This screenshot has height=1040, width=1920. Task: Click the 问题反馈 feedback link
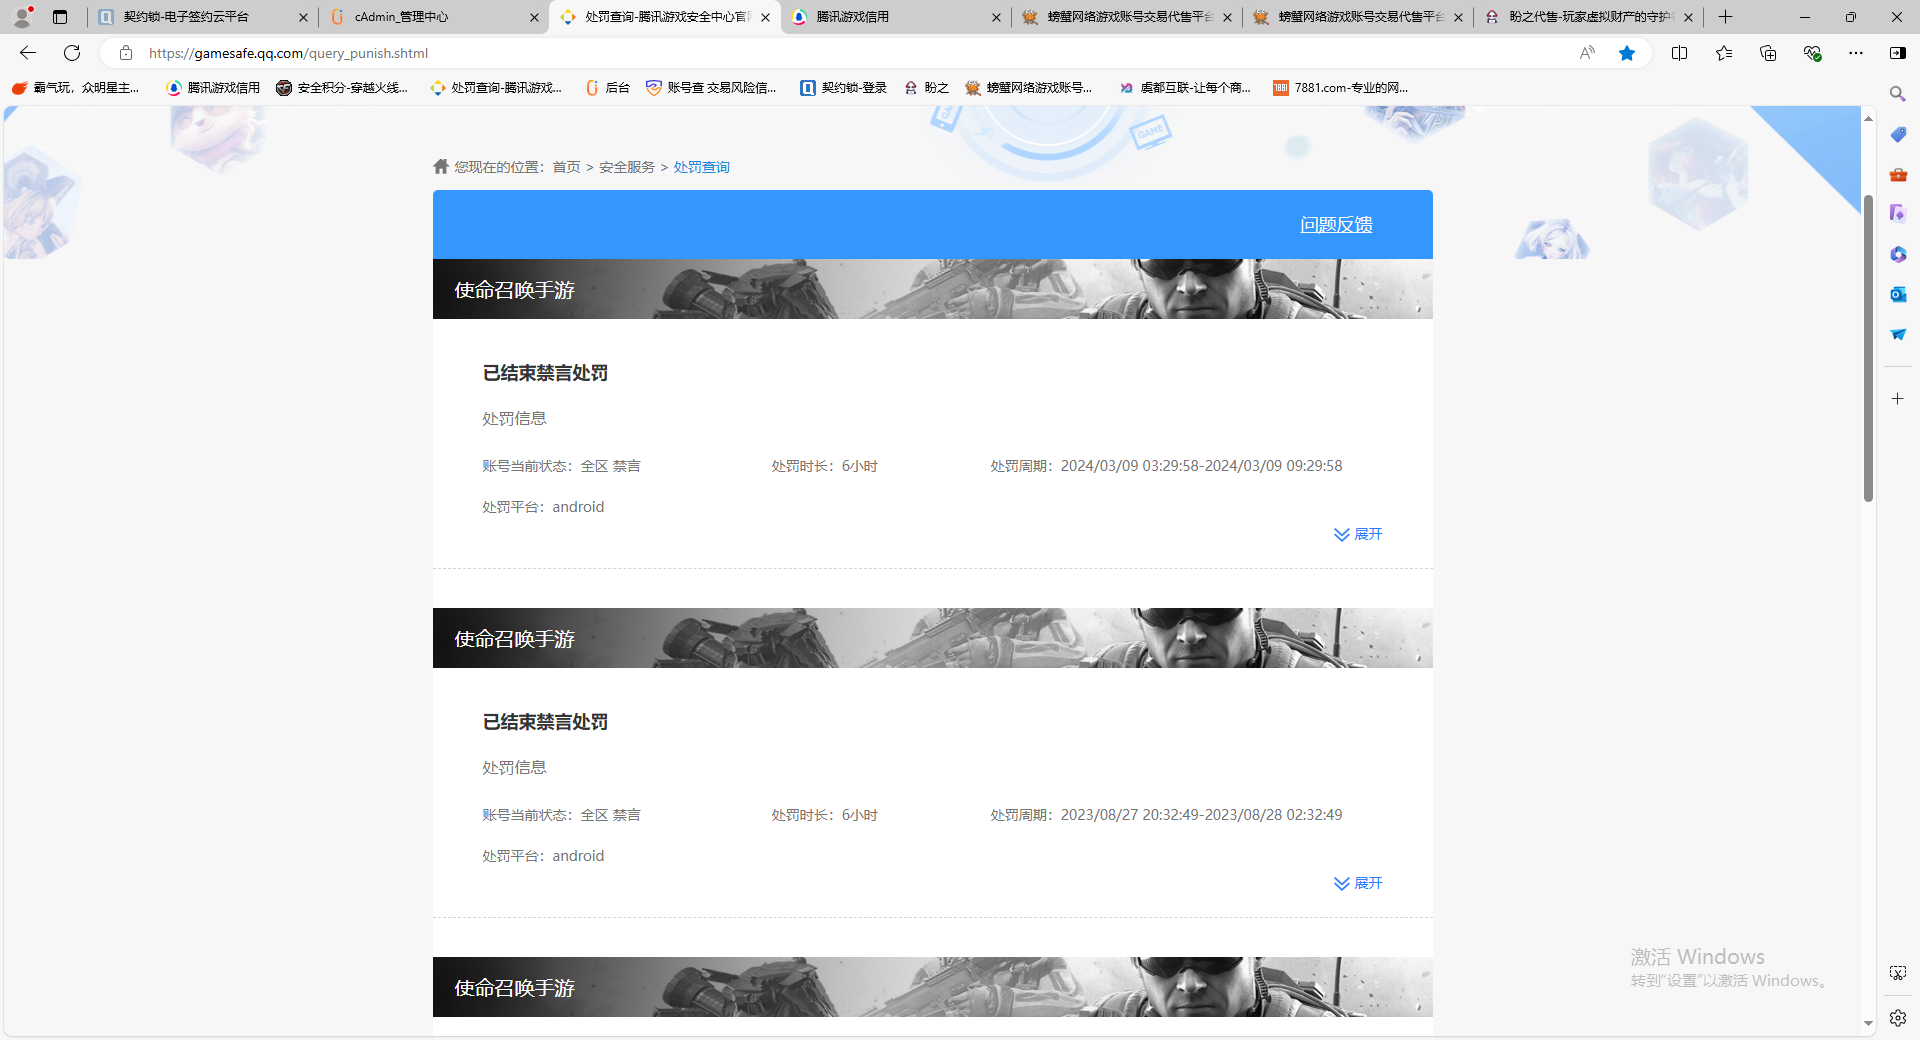coord(1335,224)
